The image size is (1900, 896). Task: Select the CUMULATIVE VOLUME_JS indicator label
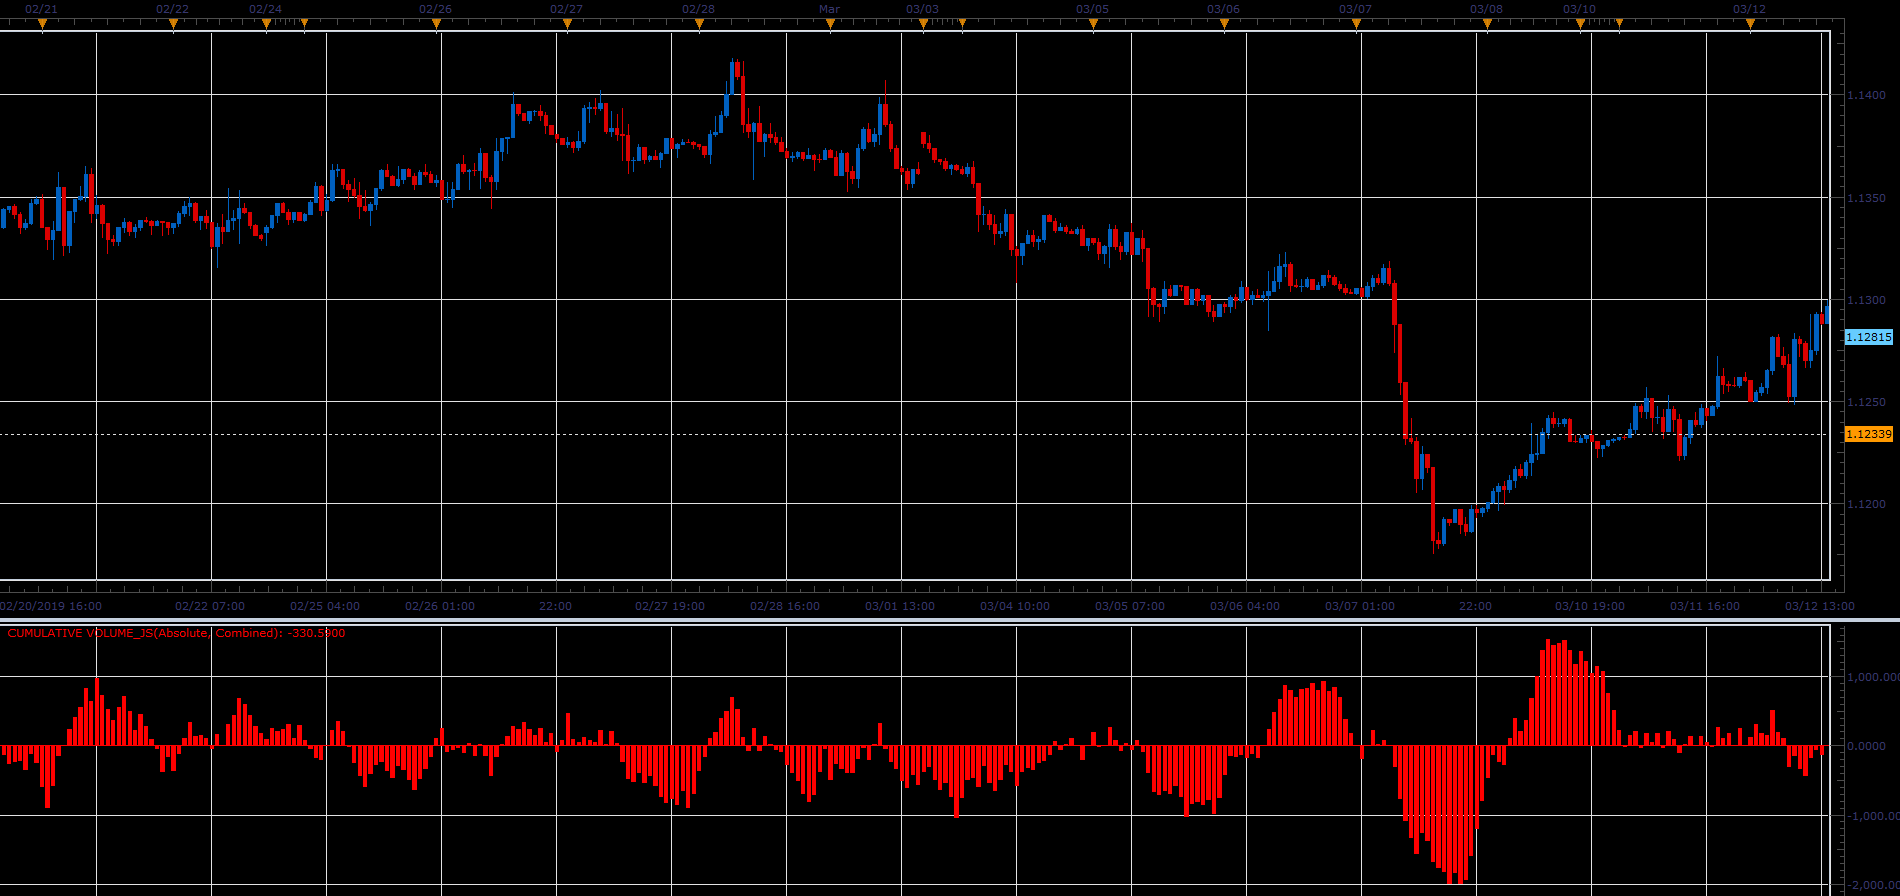tap(176, 633)
